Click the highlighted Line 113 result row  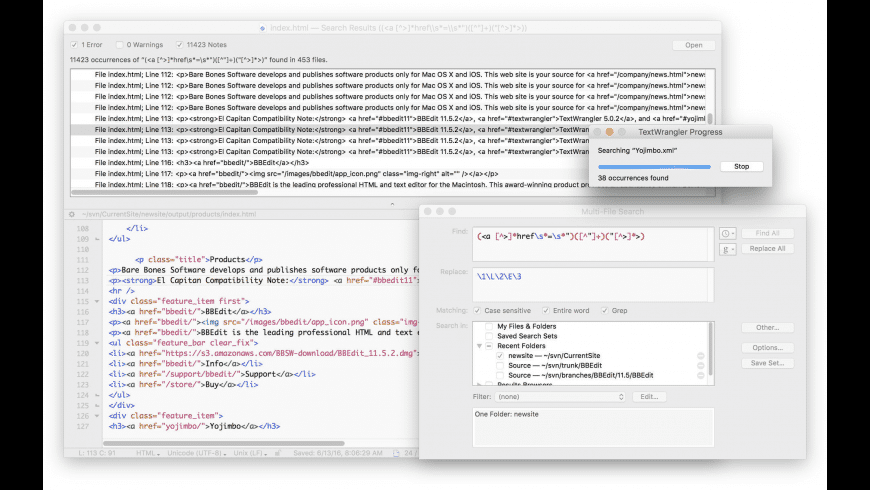coord(330,129)
